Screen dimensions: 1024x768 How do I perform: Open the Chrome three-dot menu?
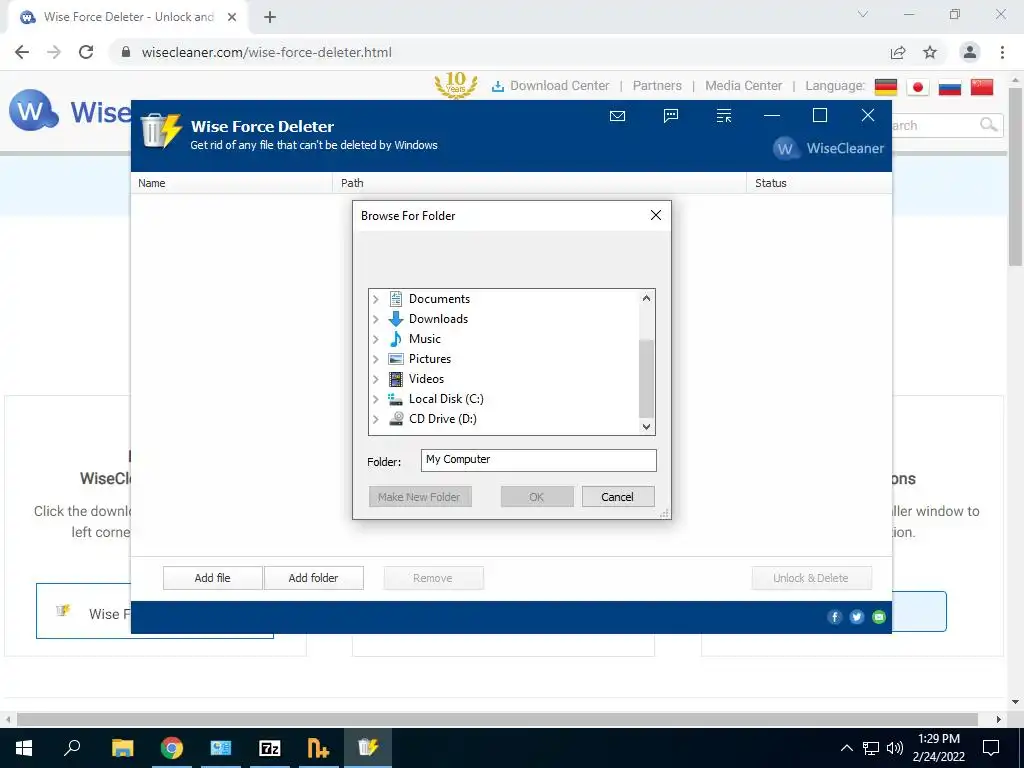click(1002, 52)
